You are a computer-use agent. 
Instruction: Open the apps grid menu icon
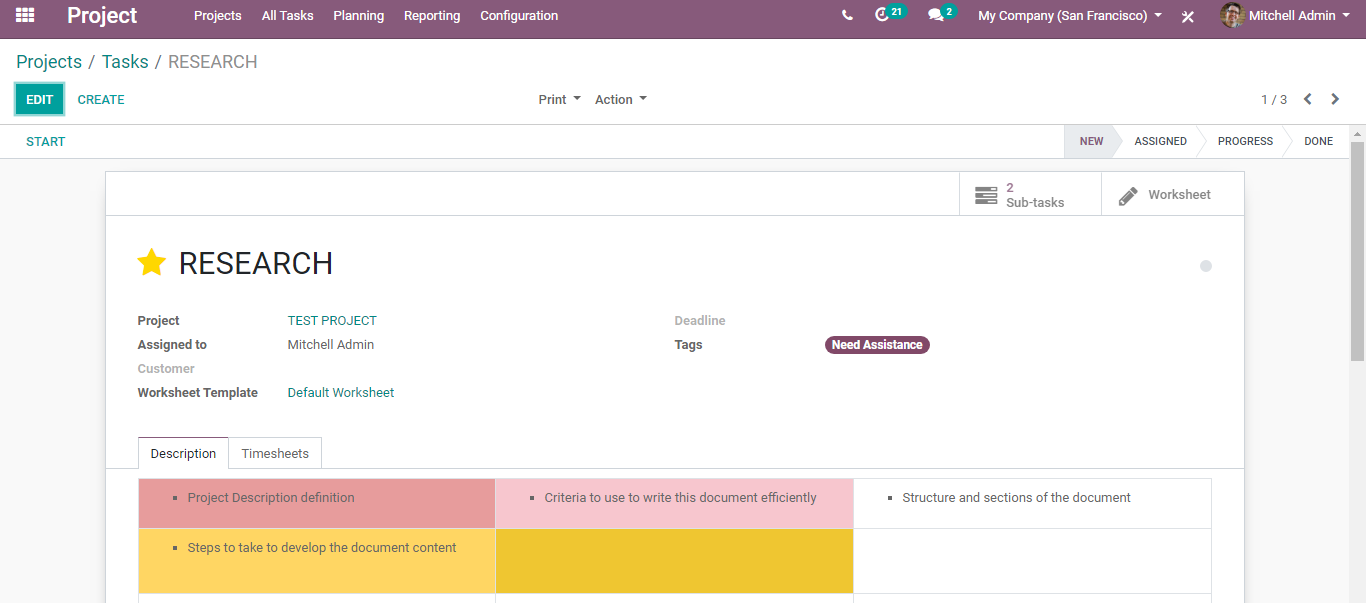[25, 15]
